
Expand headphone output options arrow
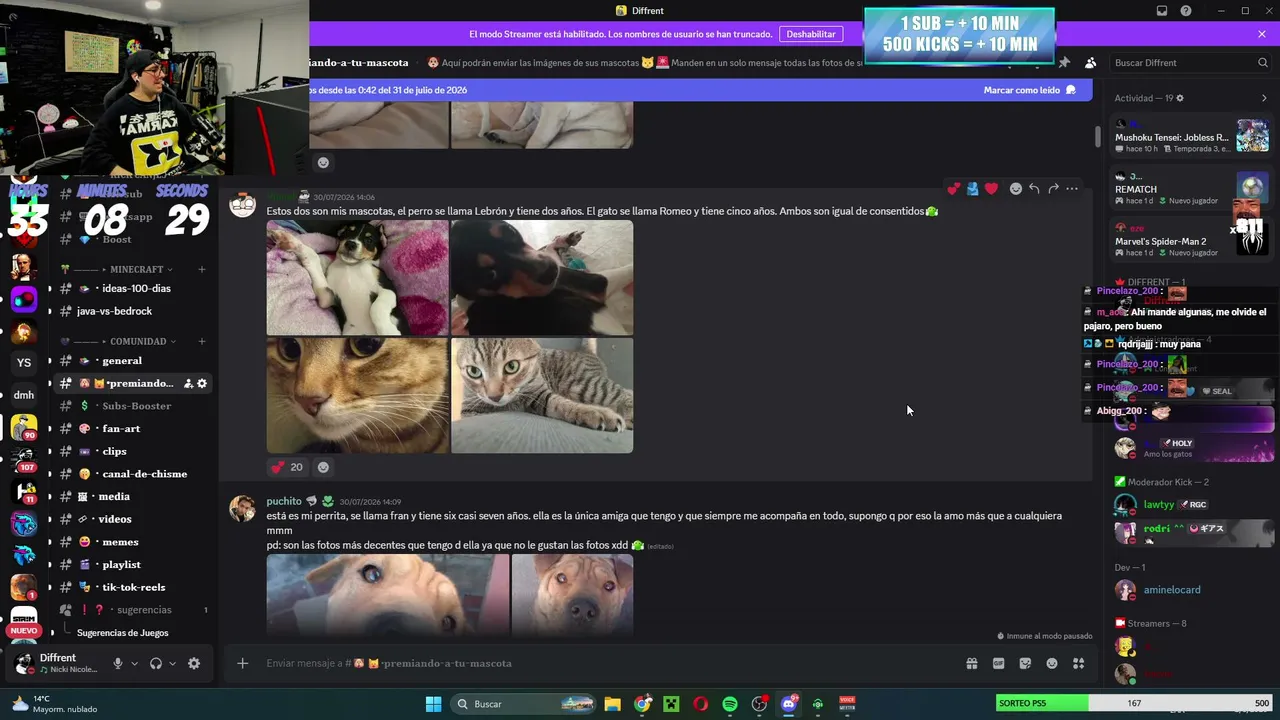pyautogui.click(x=172, y=663)
